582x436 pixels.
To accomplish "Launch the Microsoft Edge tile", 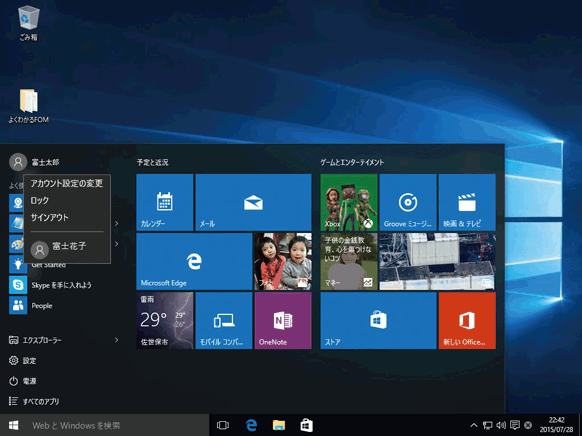I will (194, 261).
